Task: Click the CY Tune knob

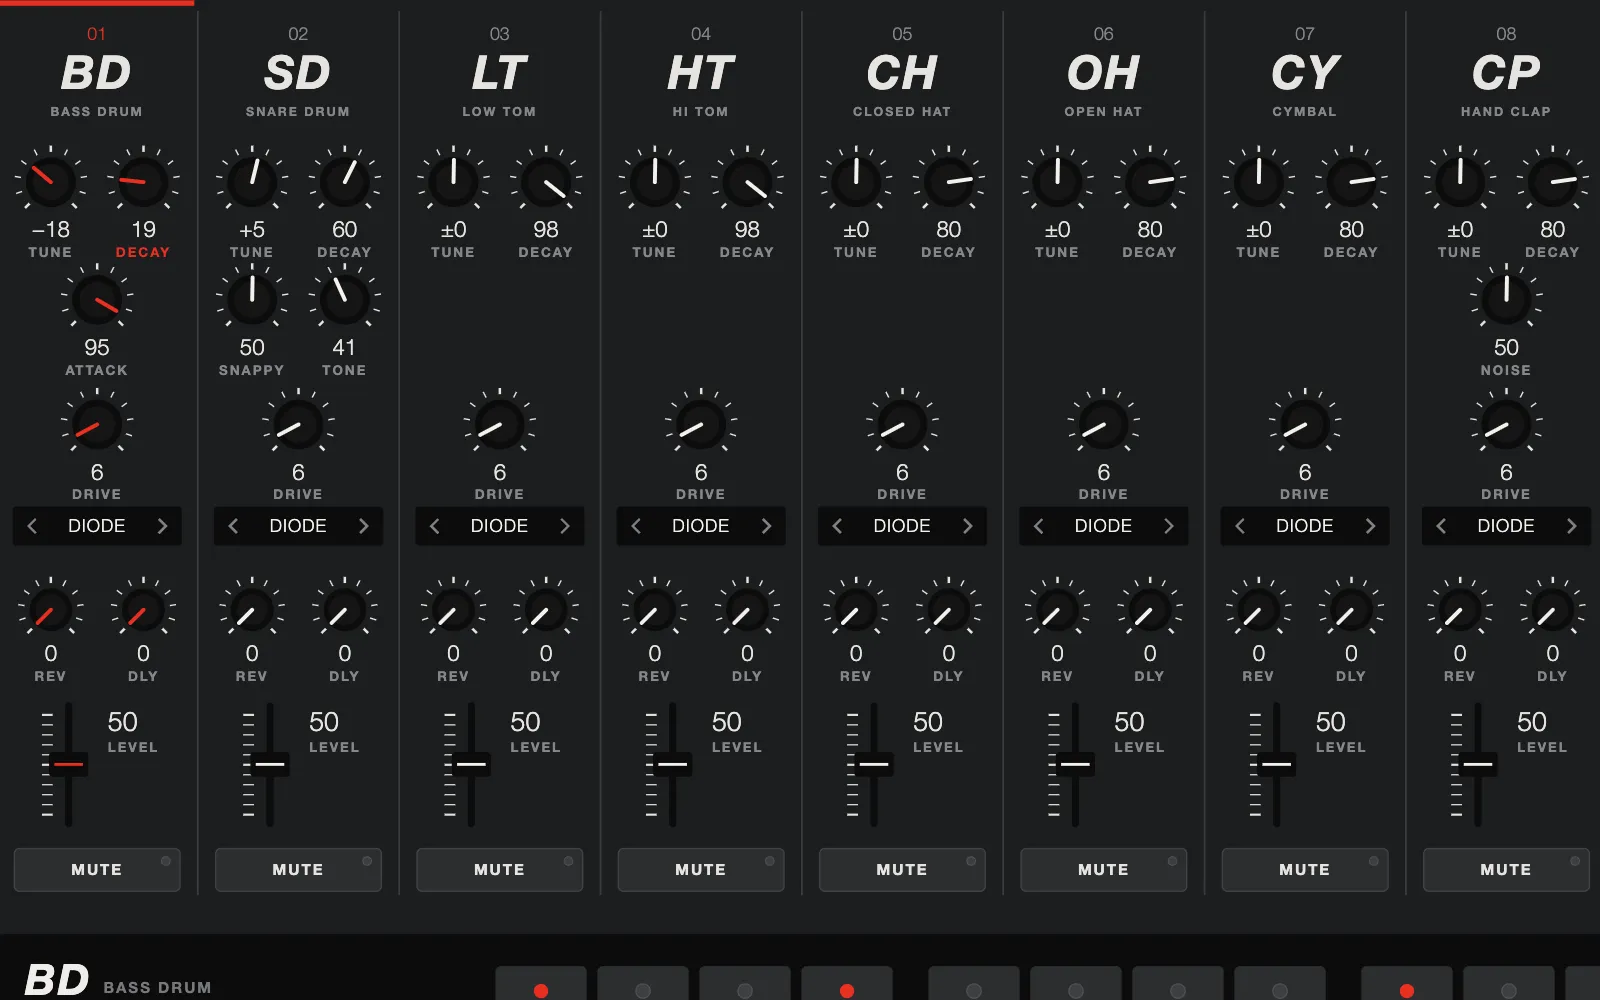Action: tap(1259, 182)
